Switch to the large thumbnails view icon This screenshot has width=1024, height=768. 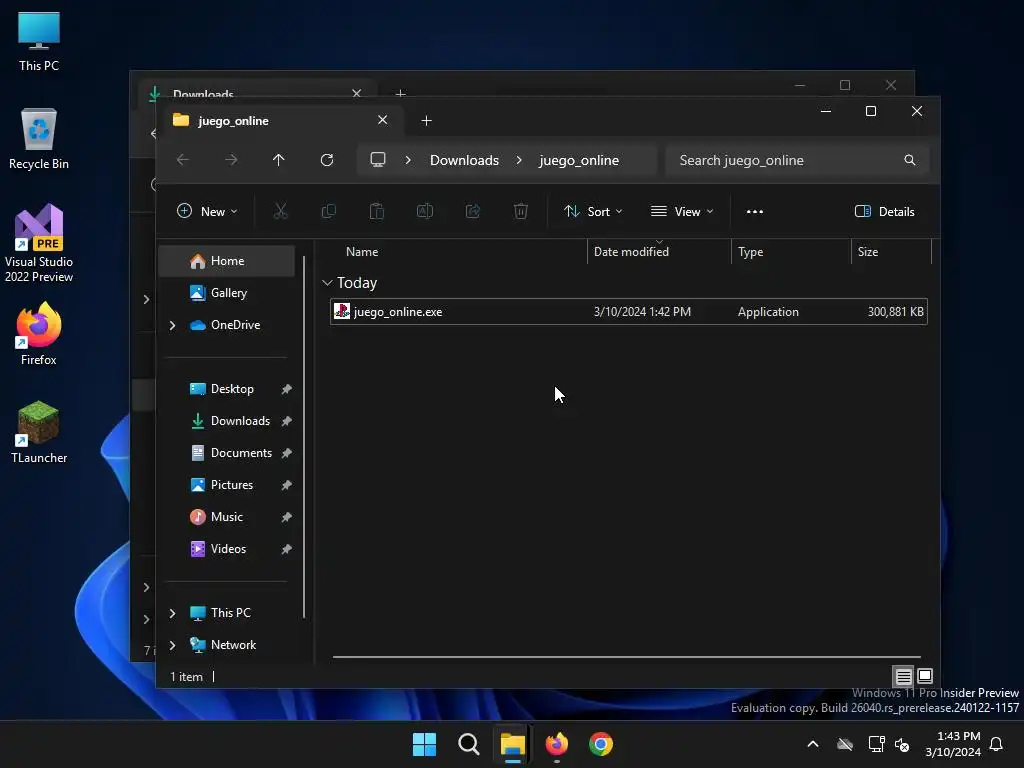[925, 676]
